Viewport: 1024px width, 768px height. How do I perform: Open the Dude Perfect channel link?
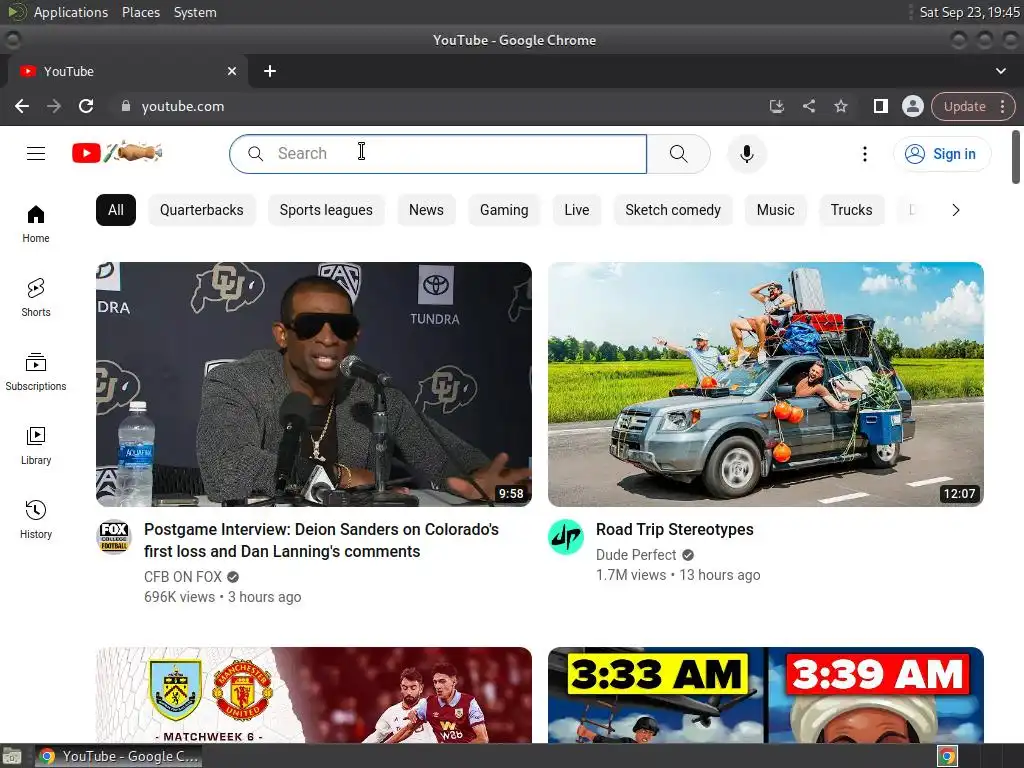tap(636, 555)
